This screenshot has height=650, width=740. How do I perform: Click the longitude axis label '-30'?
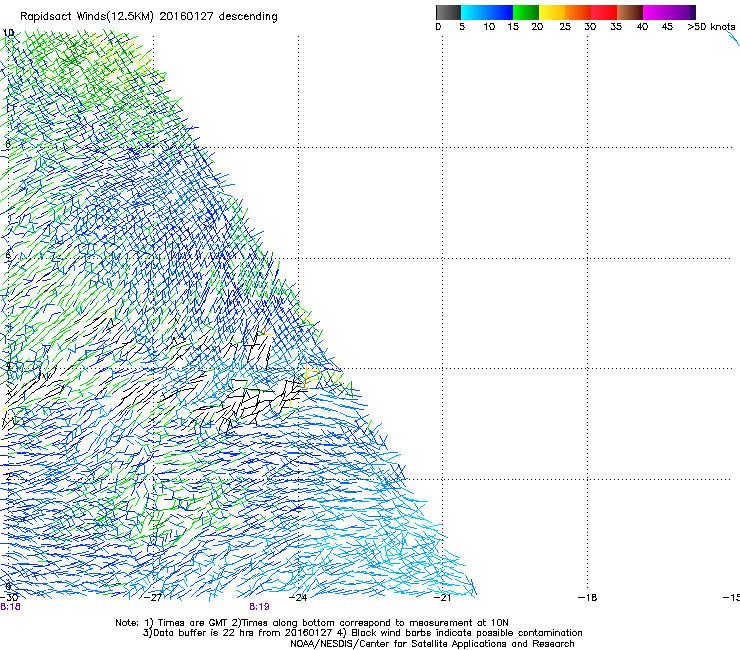(9, 598)
